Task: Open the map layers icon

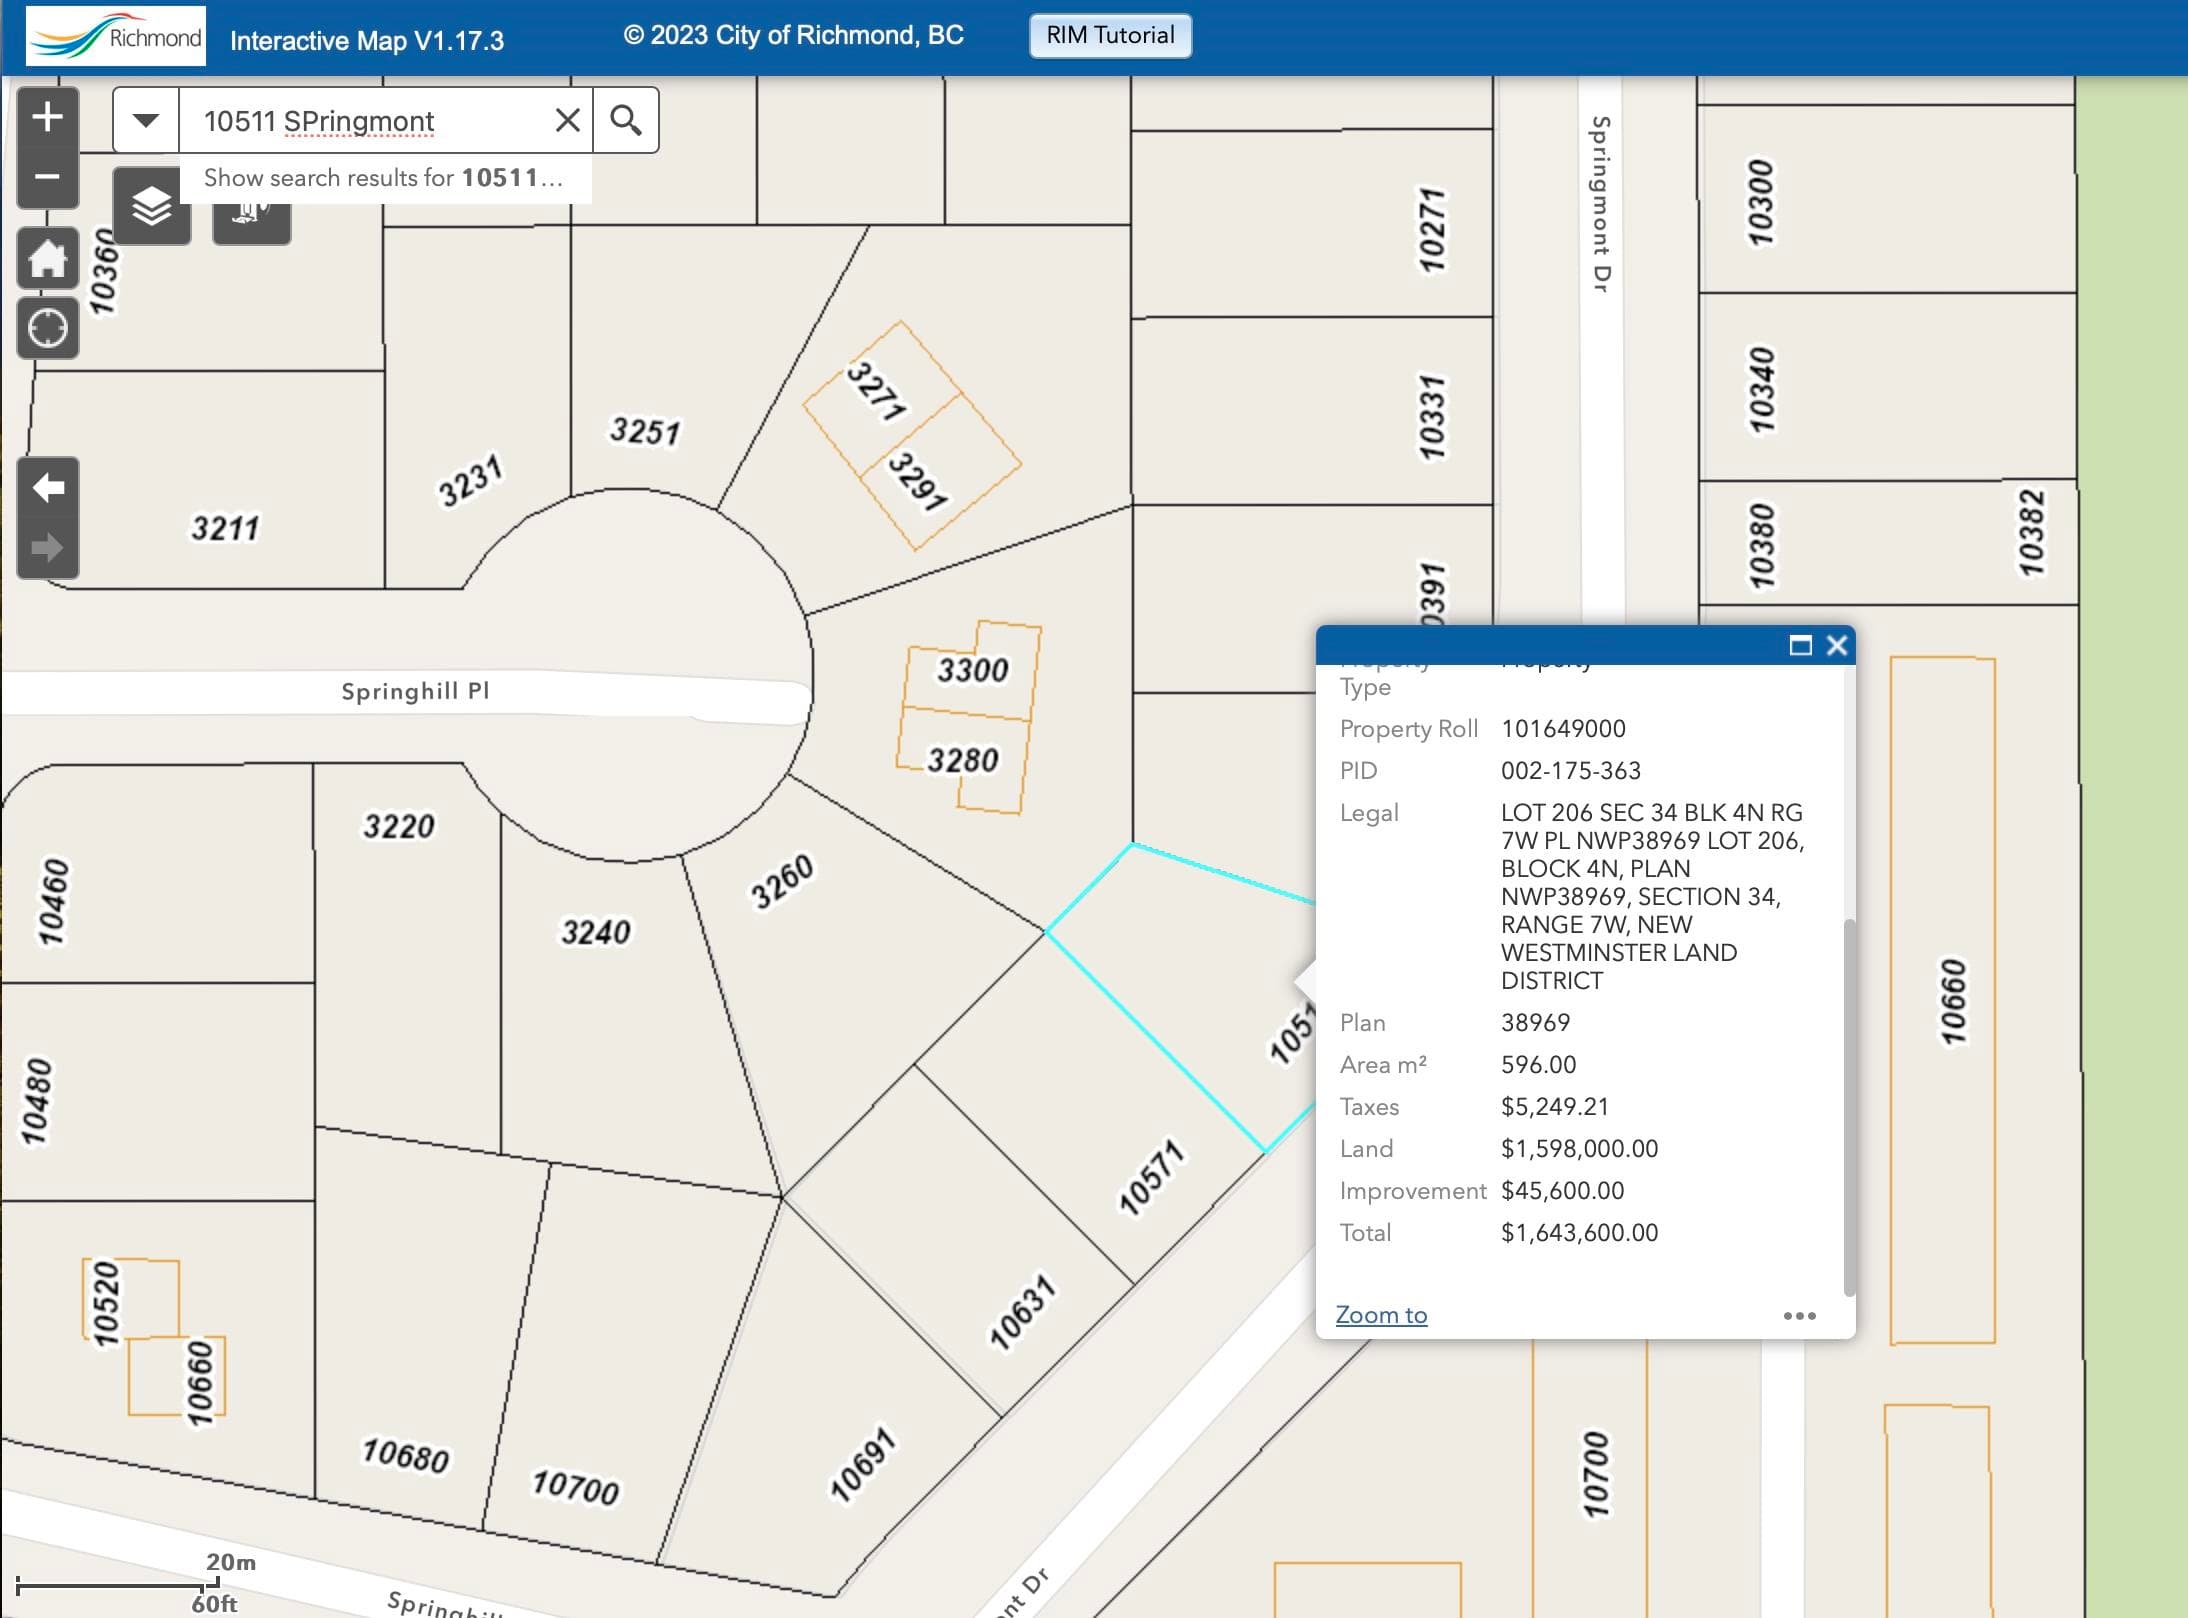Action: point(152,207)
